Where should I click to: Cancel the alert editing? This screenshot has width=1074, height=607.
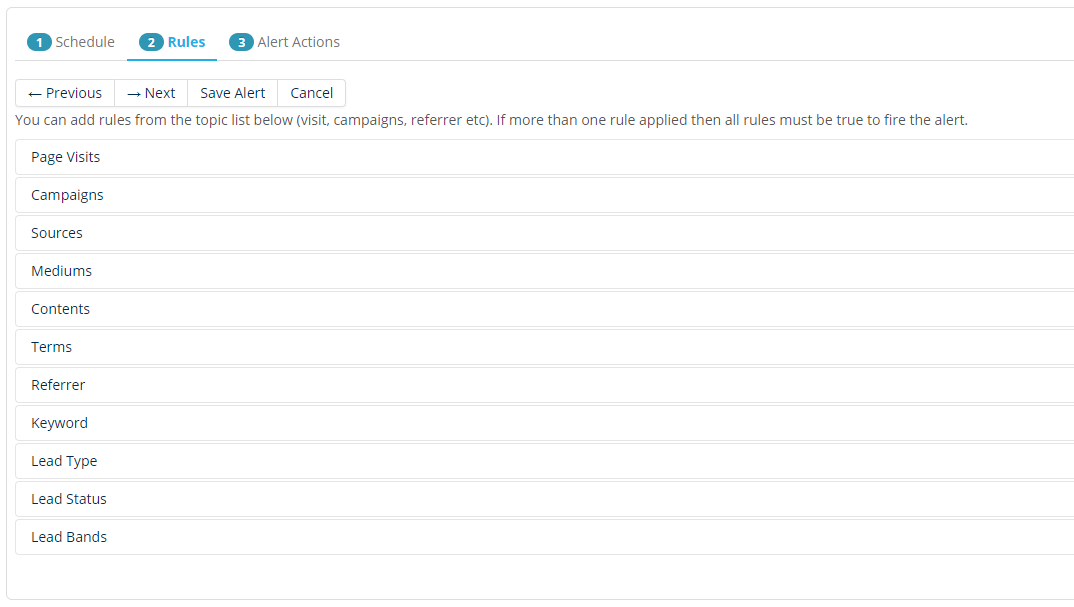point(311,93)
